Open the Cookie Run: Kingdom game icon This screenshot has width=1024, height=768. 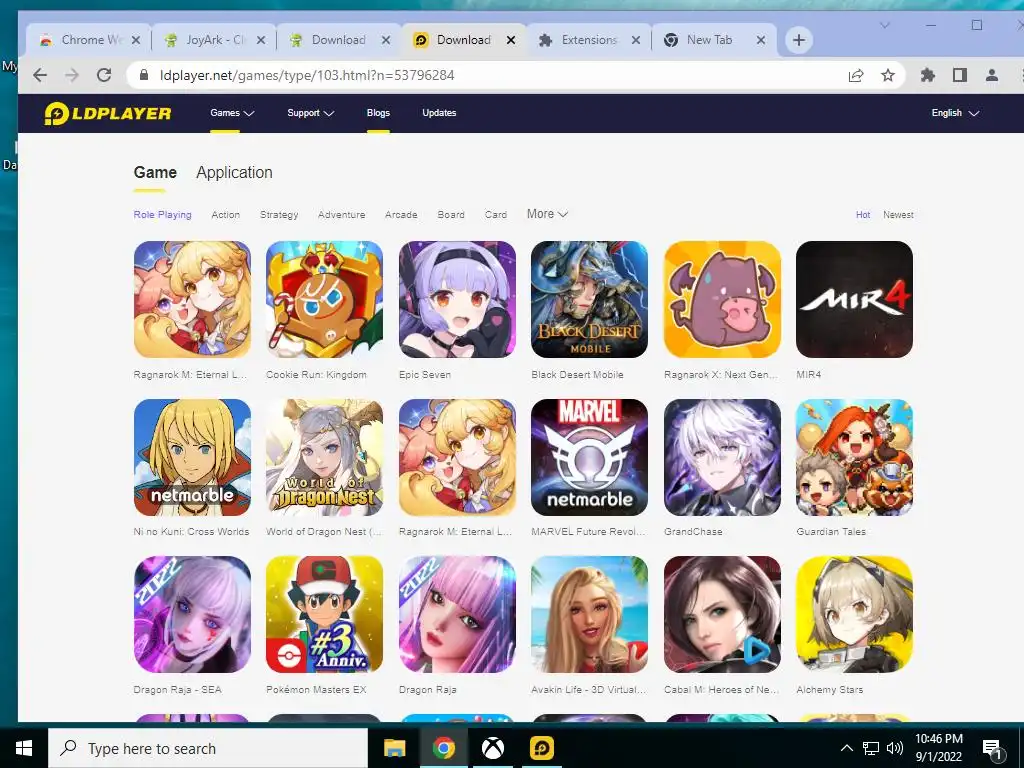325,299
